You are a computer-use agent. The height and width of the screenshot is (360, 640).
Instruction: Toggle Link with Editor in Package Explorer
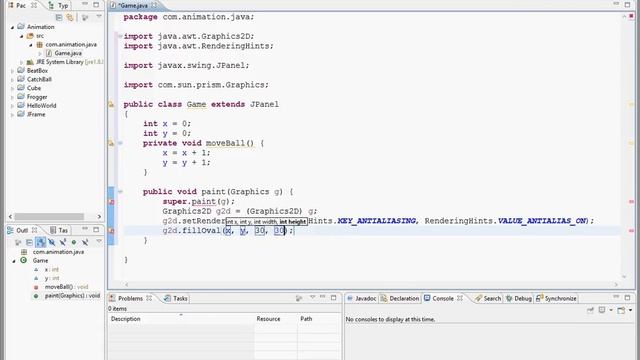coord(70,17)
